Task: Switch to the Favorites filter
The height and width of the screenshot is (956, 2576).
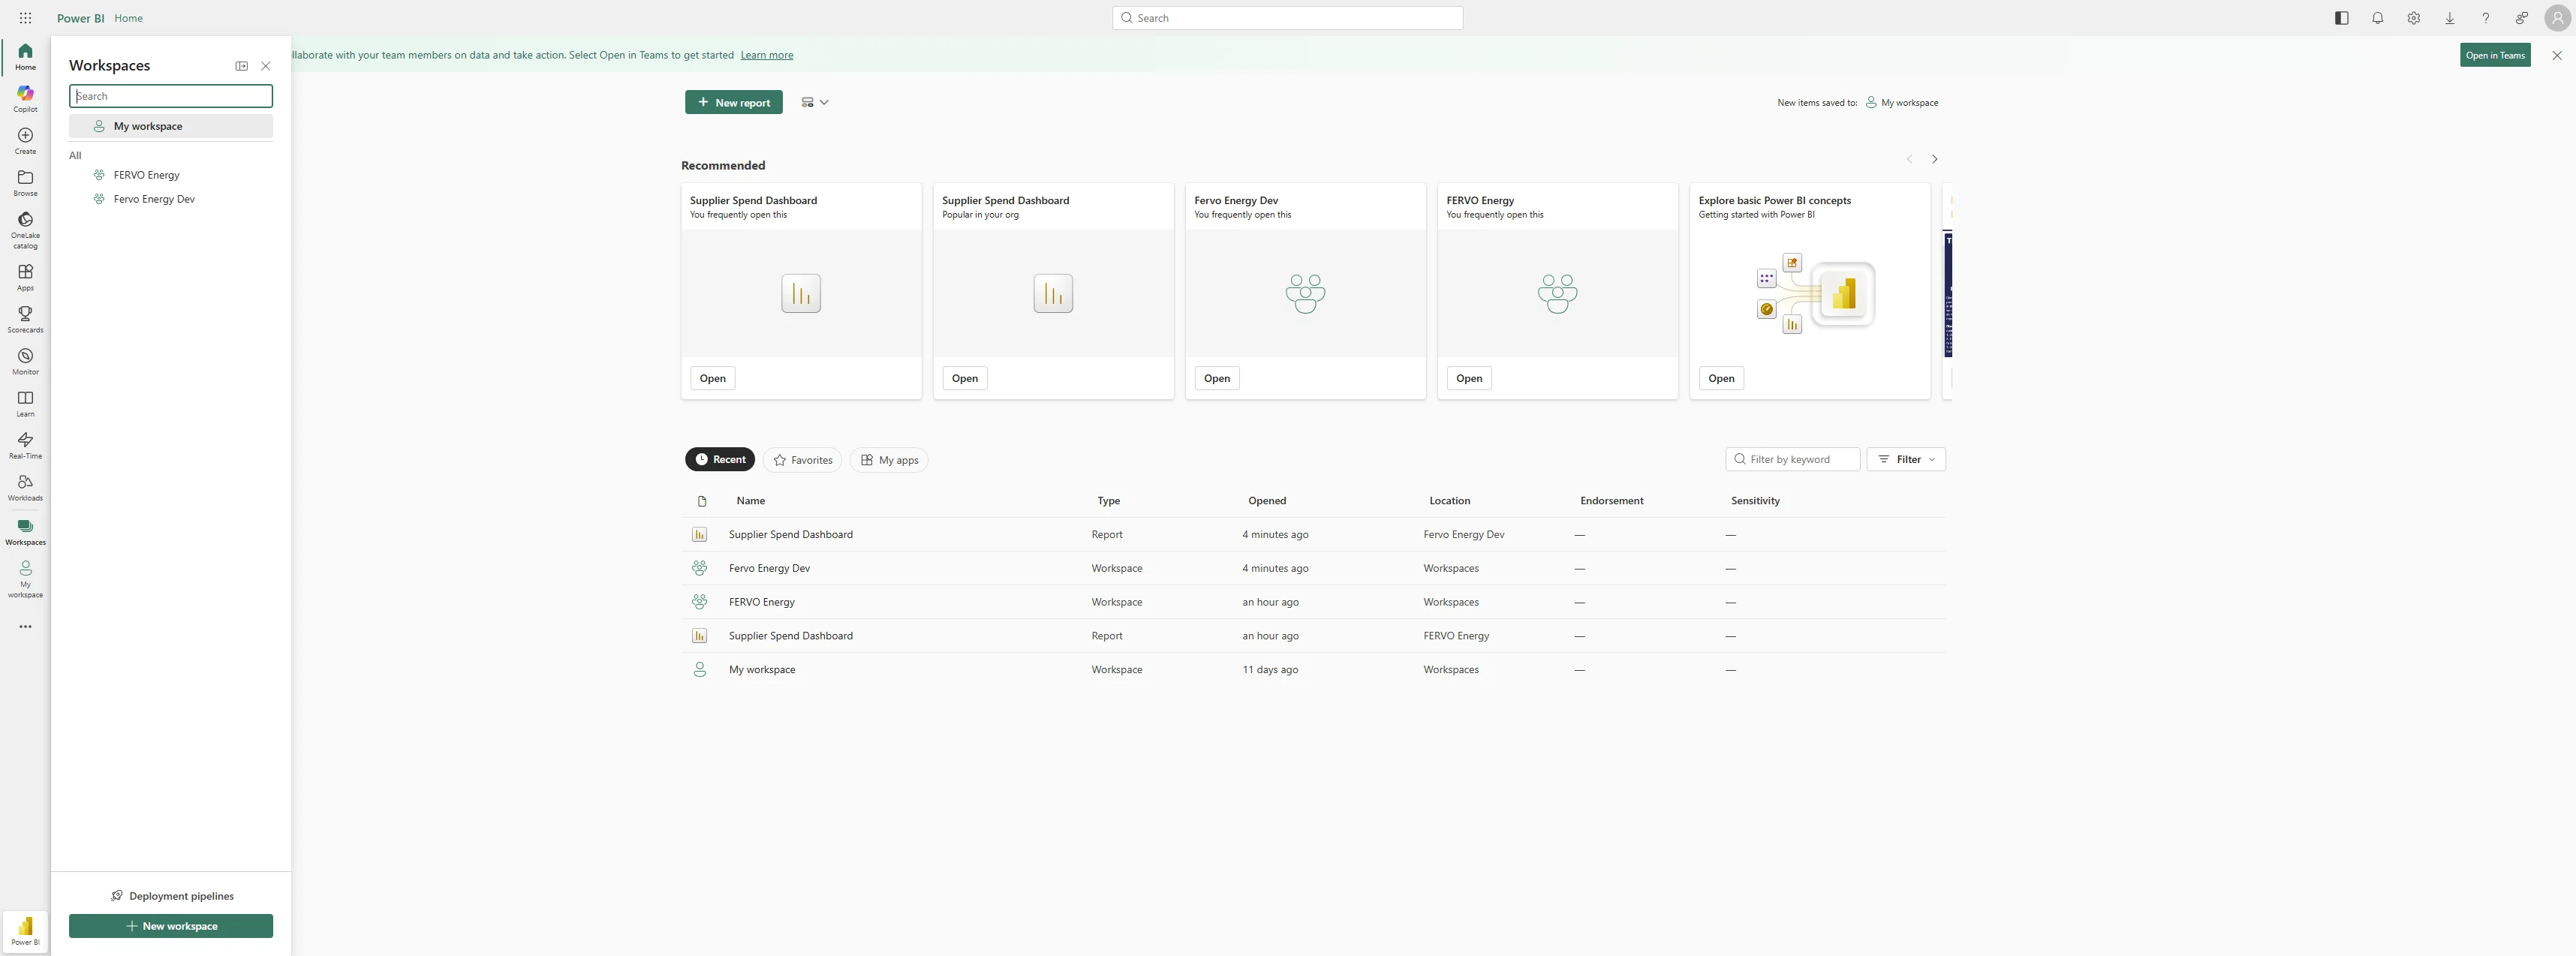Action: point(802,460)
